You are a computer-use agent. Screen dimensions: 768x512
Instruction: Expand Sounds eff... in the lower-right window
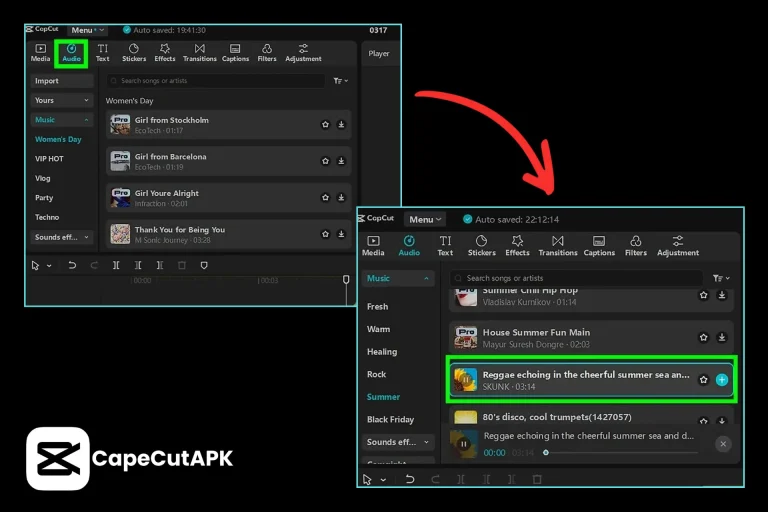[398, 442]
